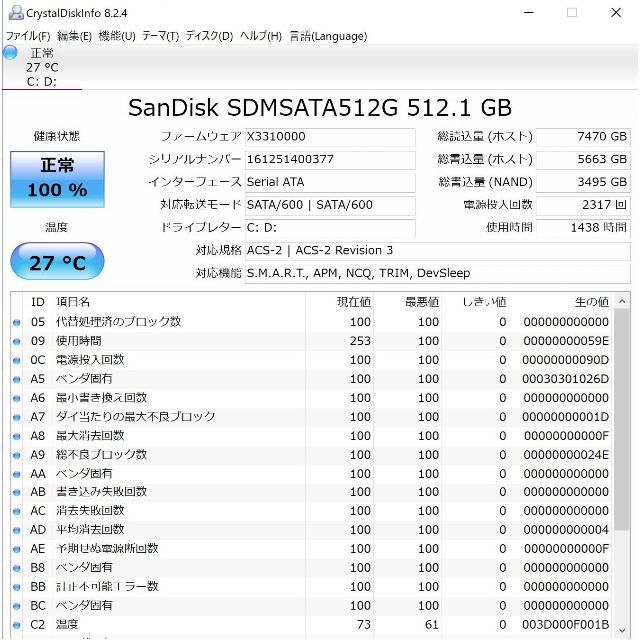Click the status dot on row A8
Viewport: 640px width, 640px height.
(x=17, y=436)
